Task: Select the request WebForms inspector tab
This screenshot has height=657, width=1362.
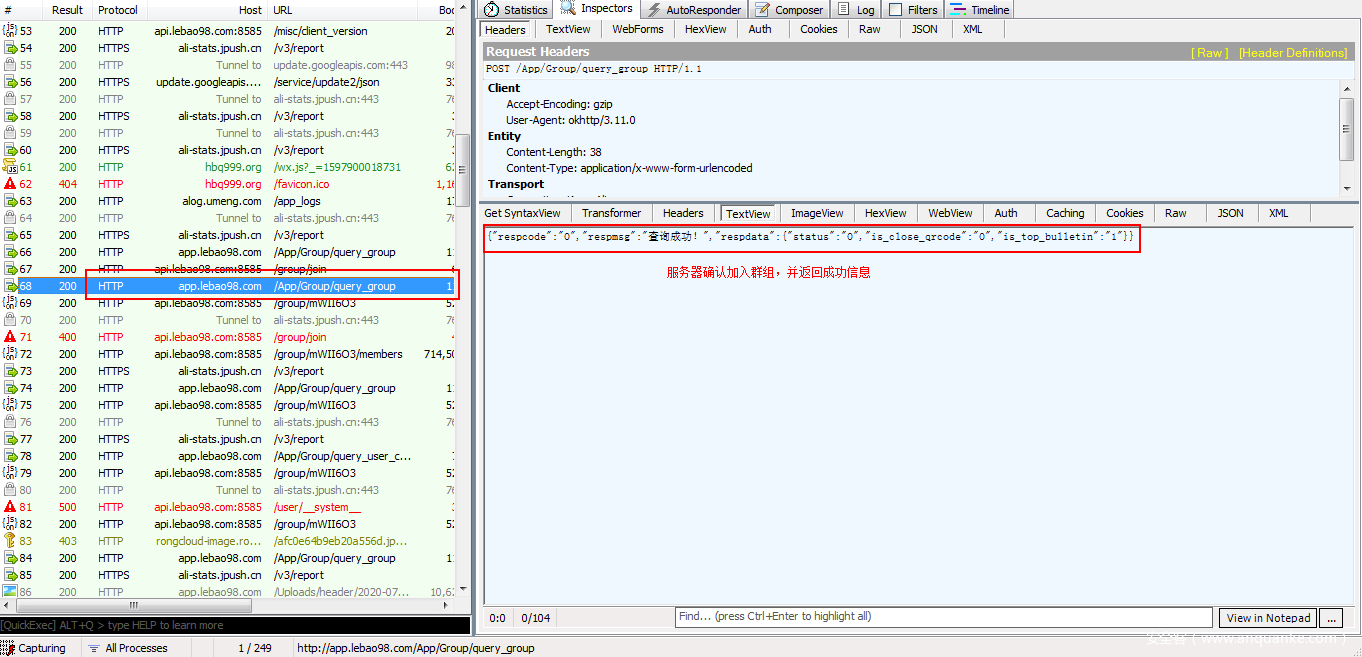Action: (638, 29)
